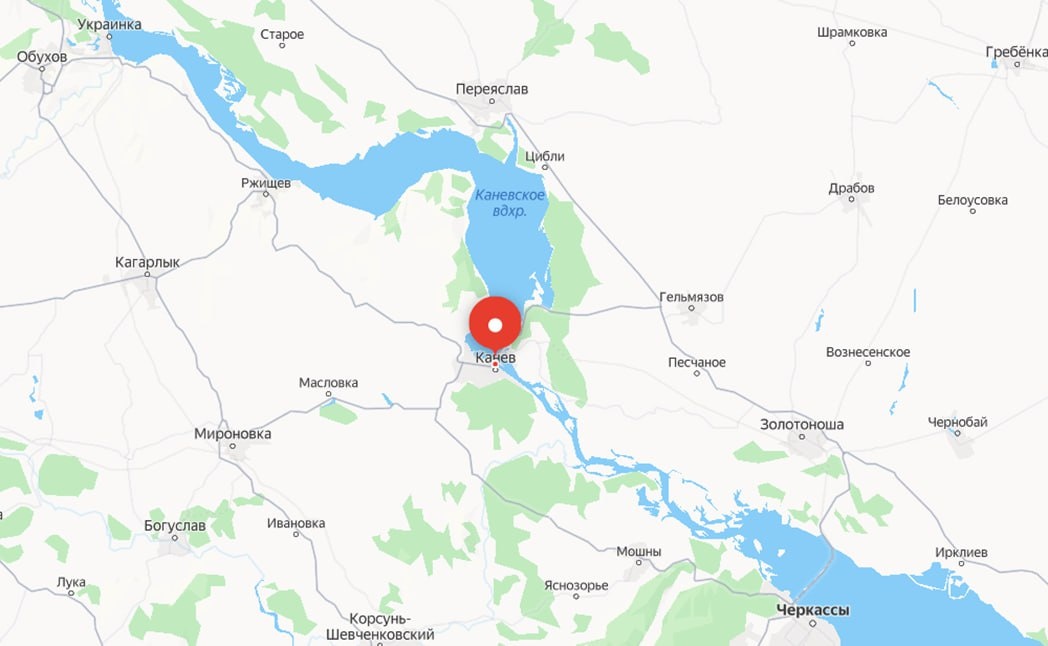This screenshot has height=646, width=1048.
Task: Click the Переяслав town label
Action: tap(491, 89)
